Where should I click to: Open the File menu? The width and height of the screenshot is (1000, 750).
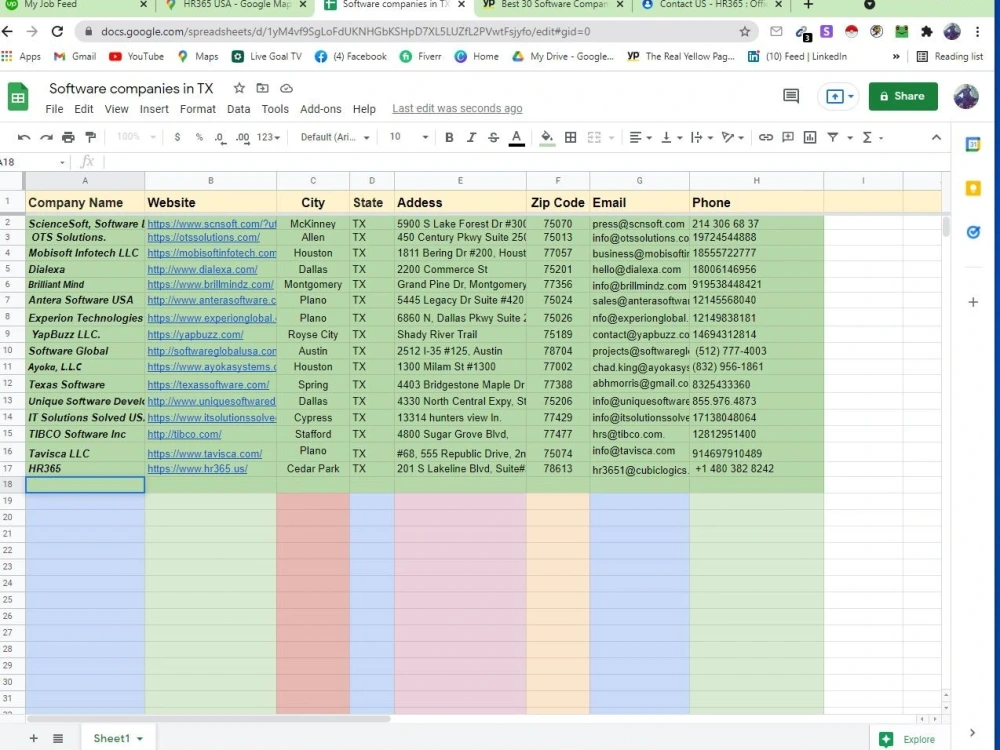click(54, 109)
